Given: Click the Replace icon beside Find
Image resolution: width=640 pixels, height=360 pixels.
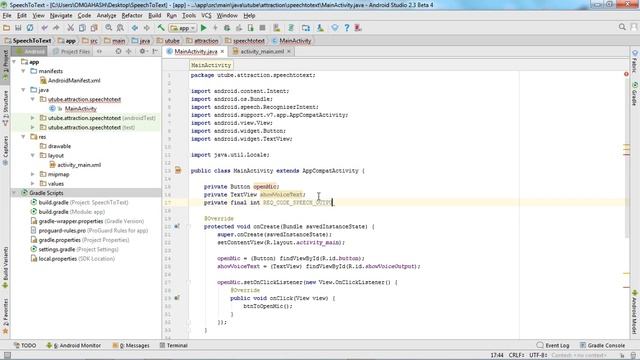Looking at the screenshot, I should pyautogui.click(x=120, y=28).
